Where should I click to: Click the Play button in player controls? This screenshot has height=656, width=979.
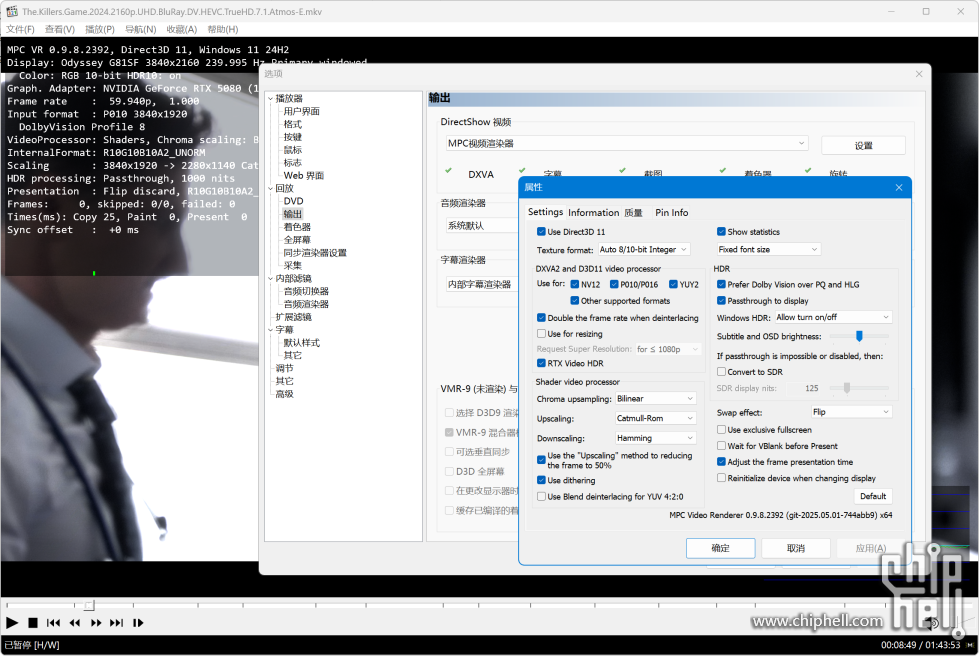[12, 622]
